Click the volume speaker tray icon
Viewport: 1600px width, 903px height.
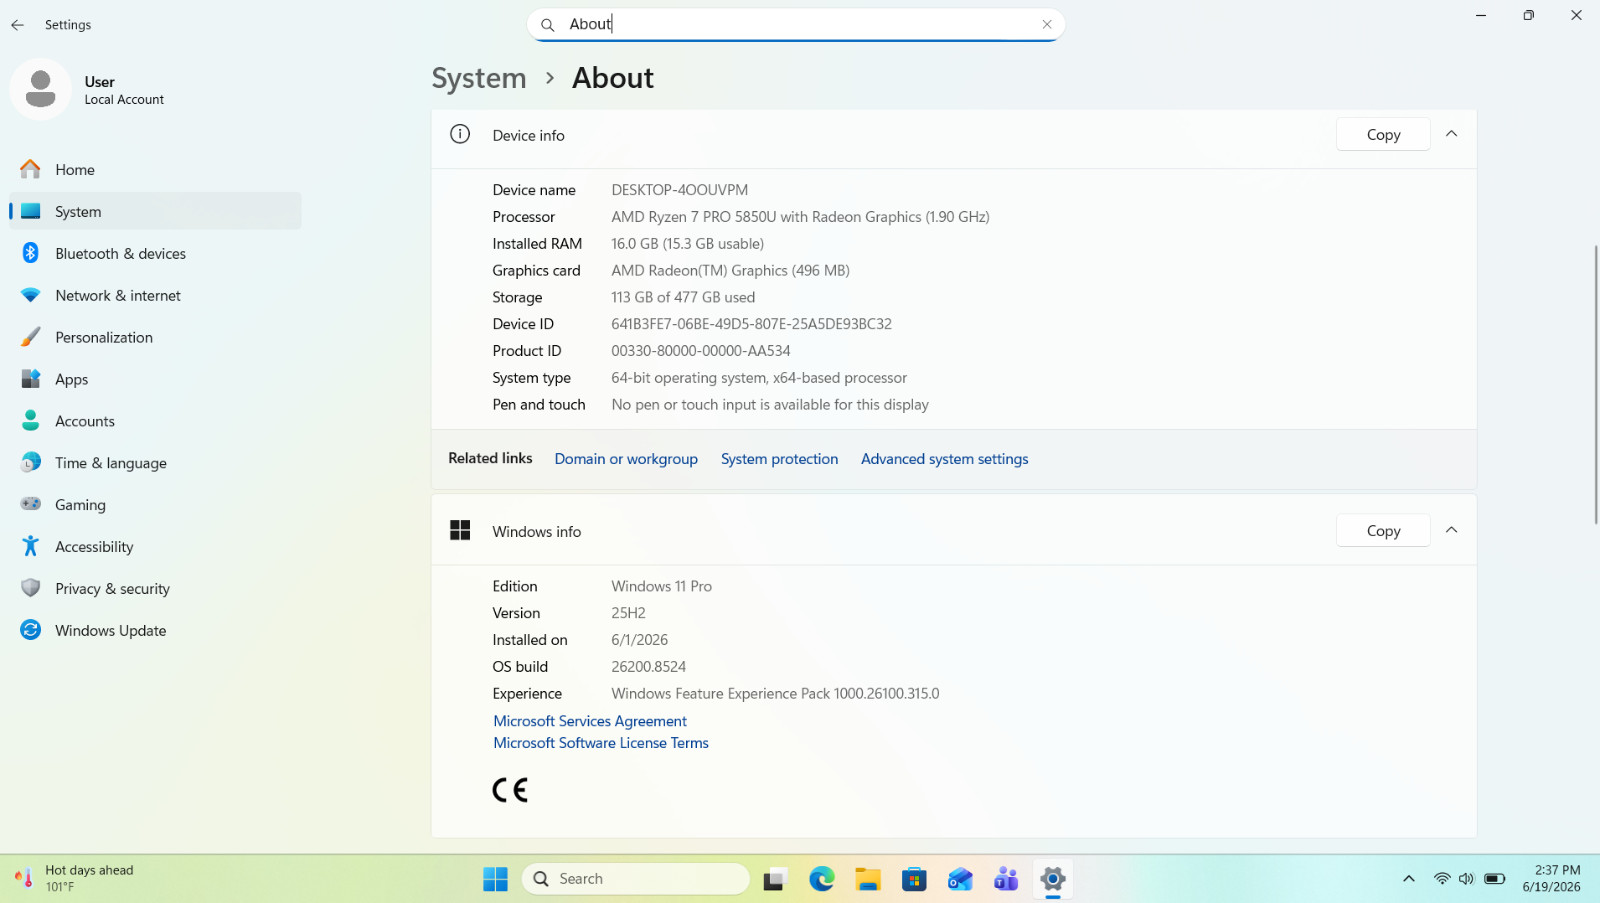tap(1466, 879)
